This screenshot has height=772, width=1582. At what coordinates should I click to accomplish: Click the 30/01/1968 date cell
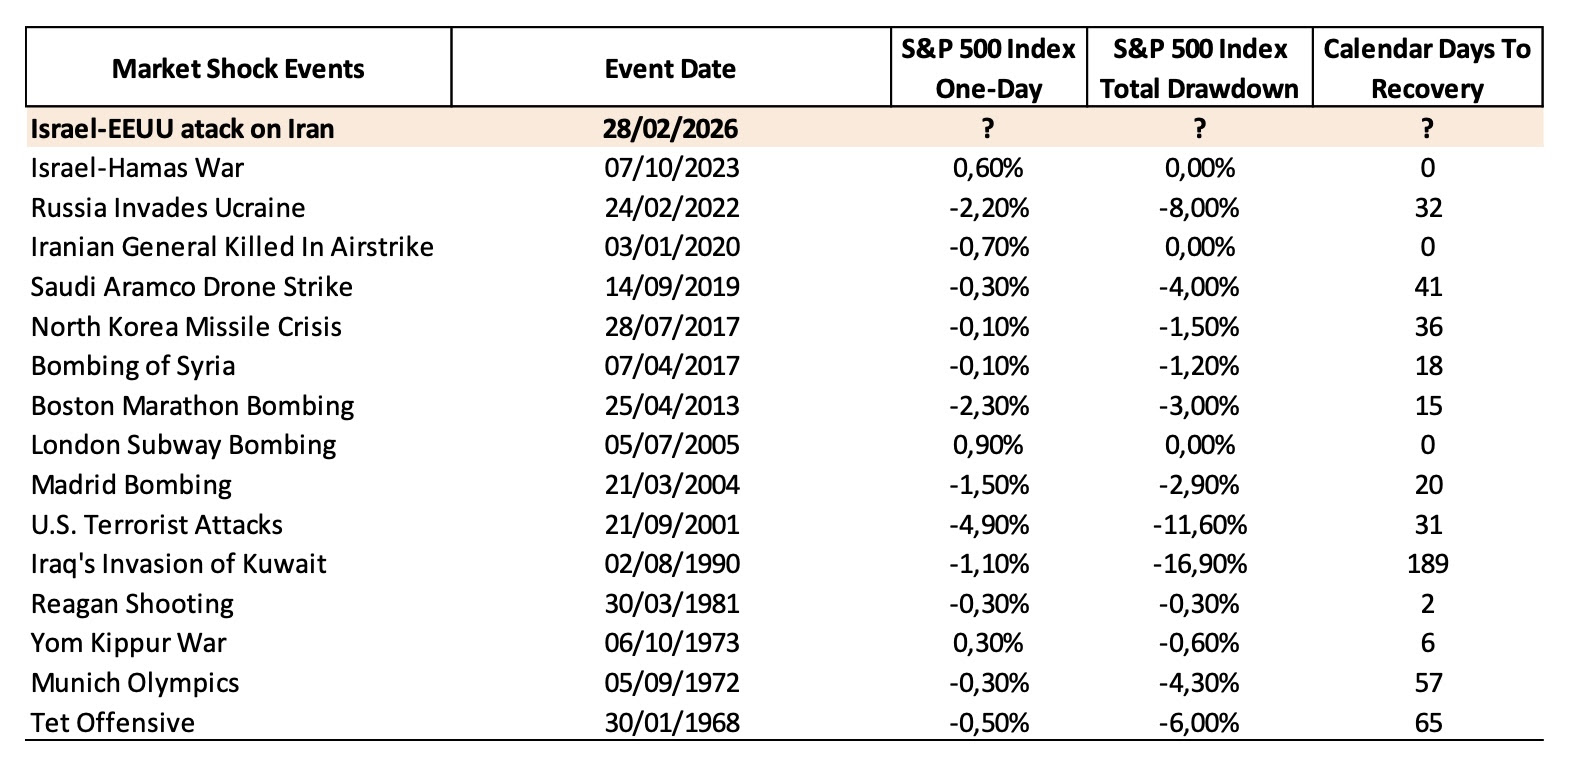(670, 722)
